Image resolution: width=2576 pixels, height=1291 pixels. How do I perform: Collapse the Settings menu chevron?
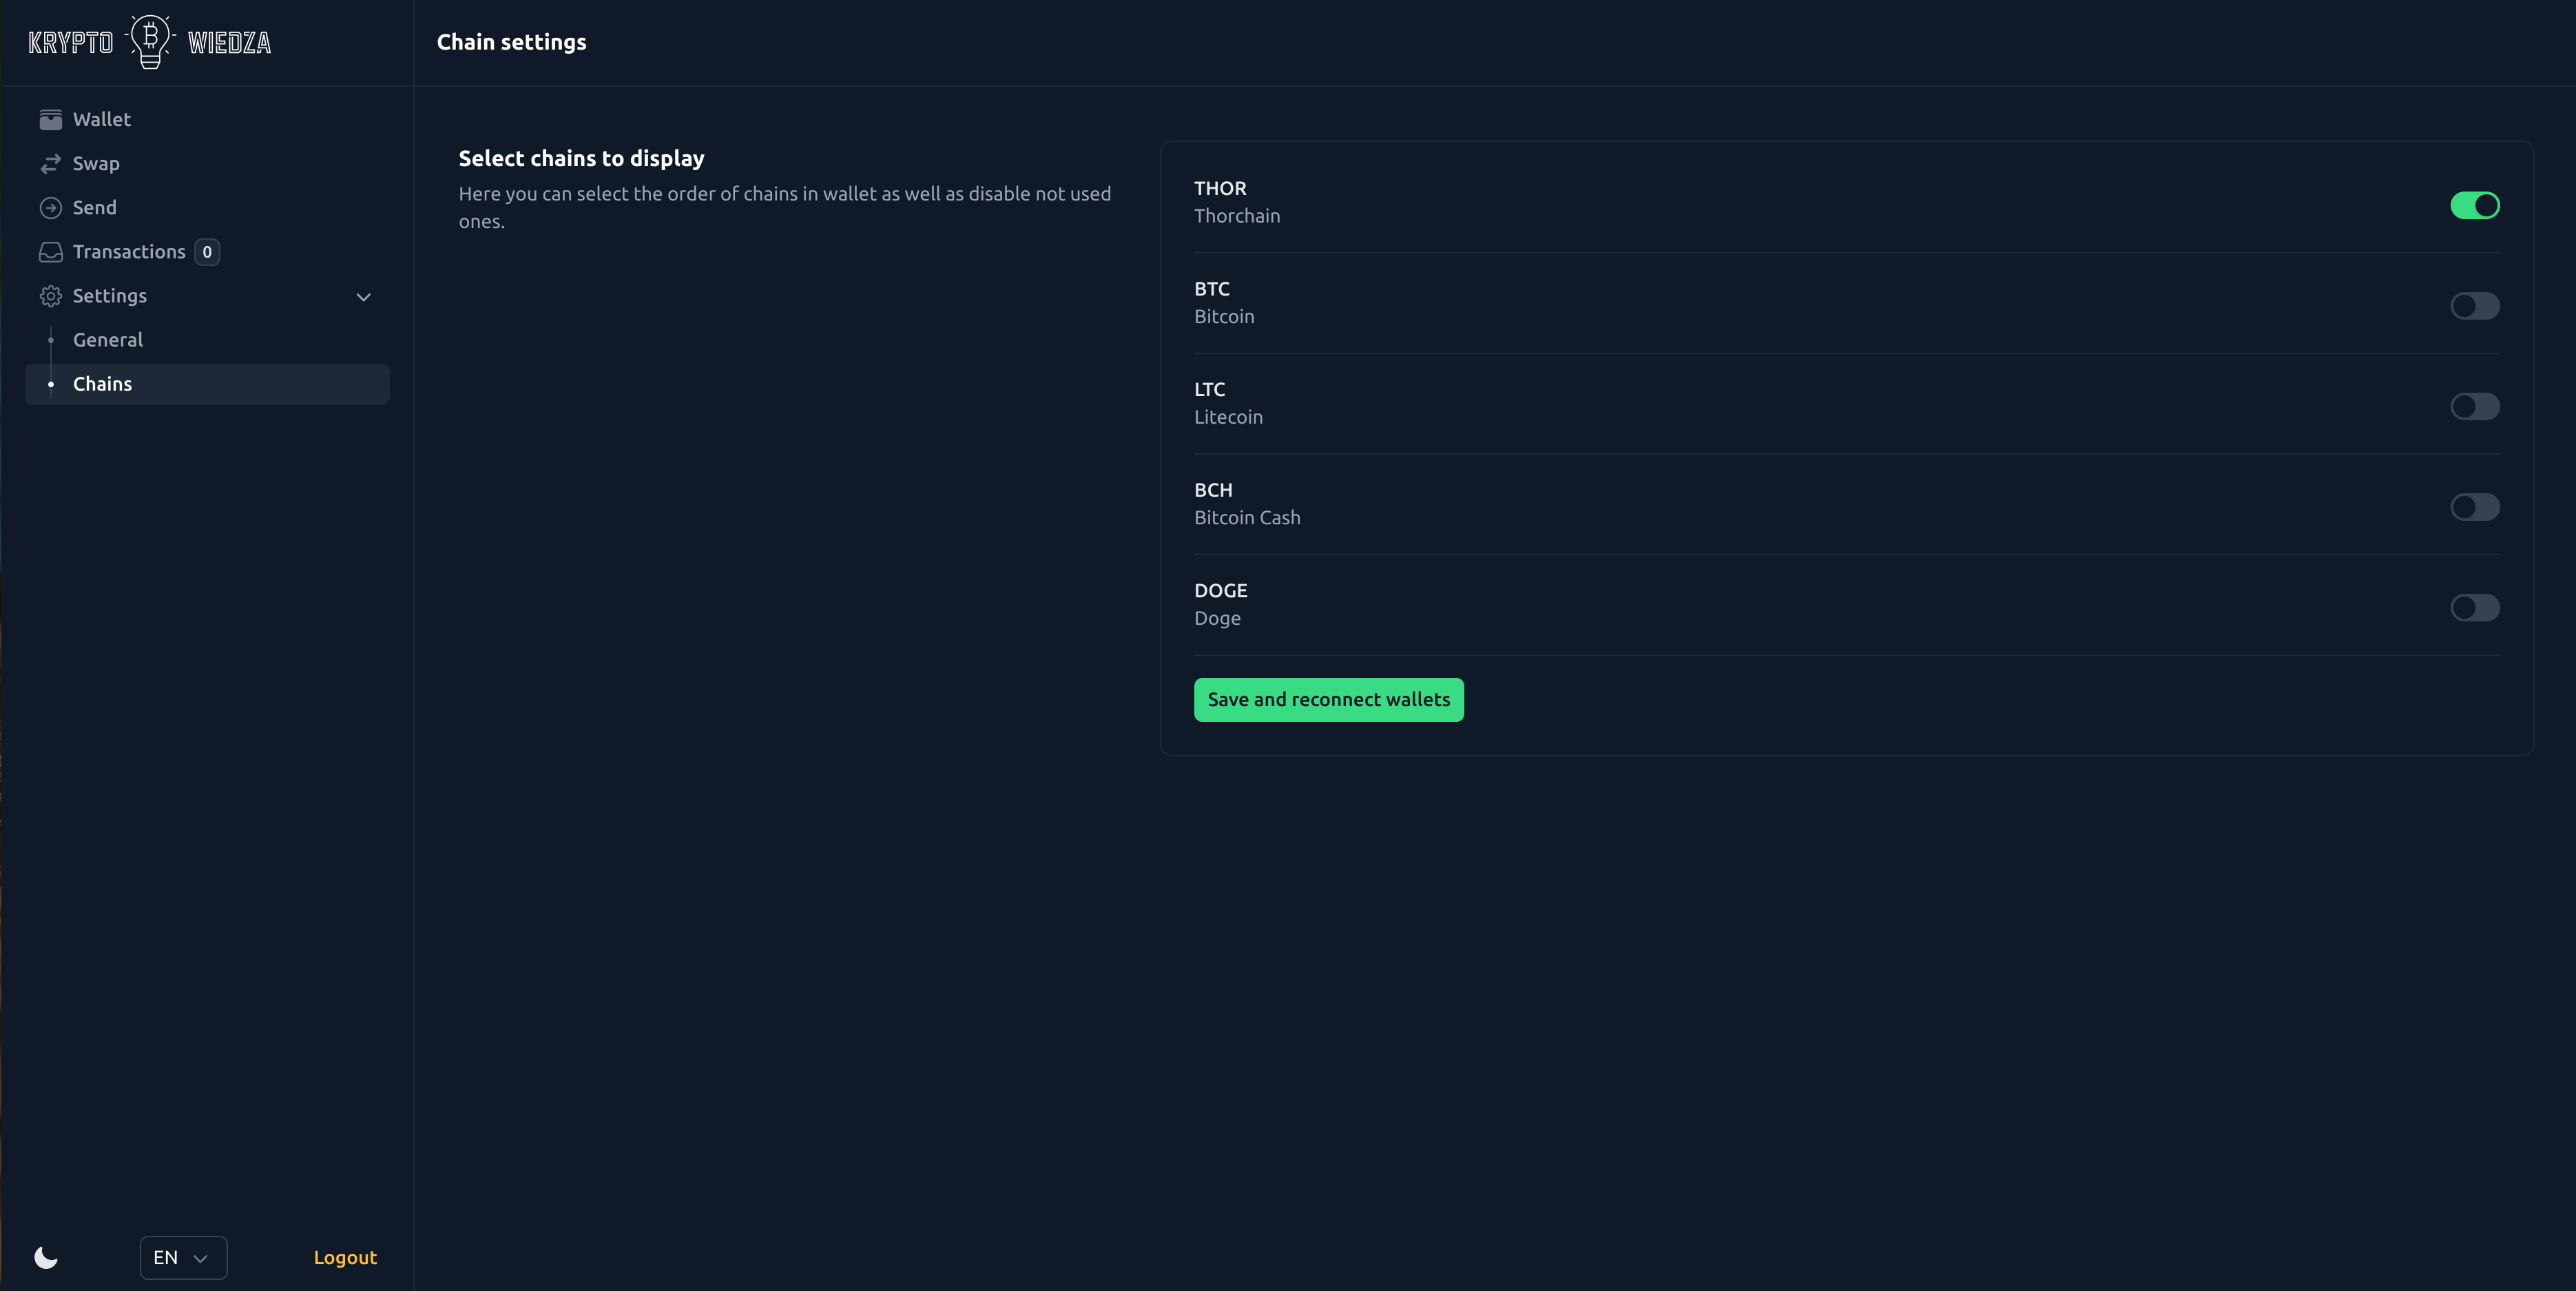click(x=364, y=297)
